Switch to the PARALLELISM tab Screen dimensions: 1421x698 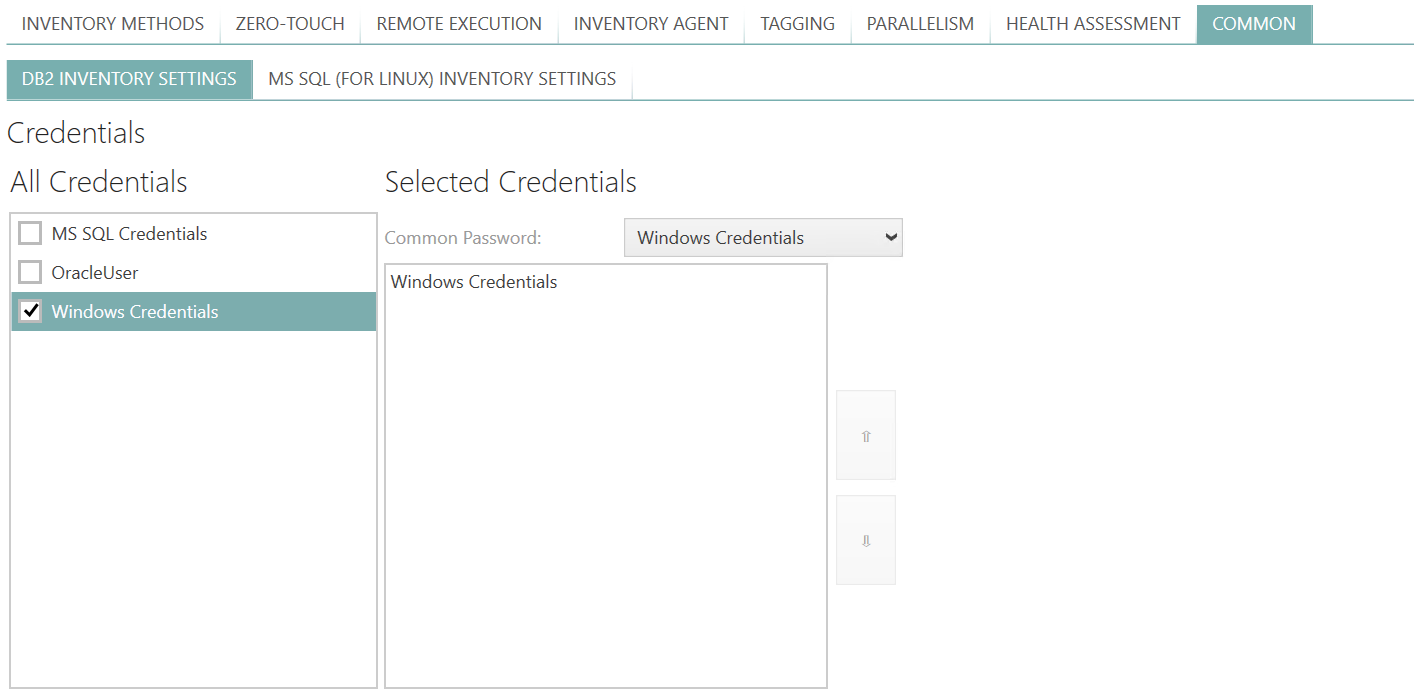click(x=919, y=23)
